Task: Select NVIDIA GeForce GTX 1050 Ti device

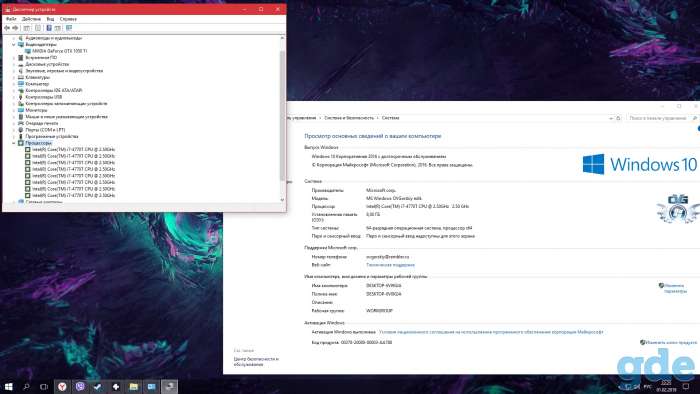Action: [59, 51]
